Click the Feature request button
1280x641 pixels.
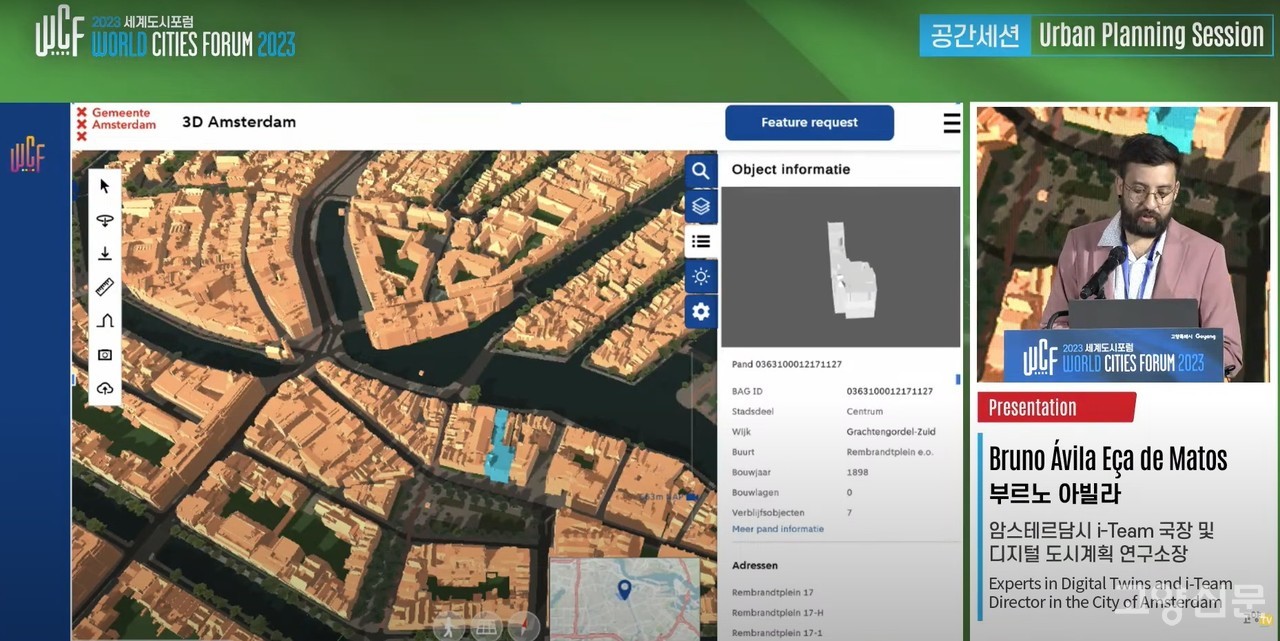point(809,123)
